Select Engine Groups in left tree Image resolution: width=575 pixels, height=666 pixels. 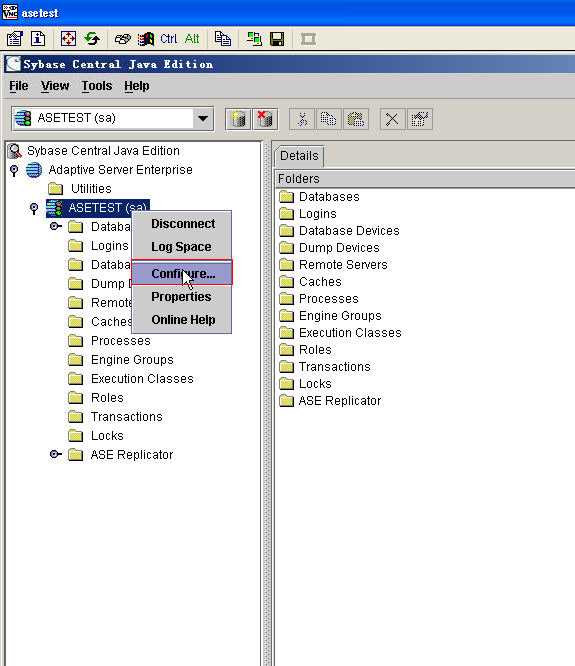coord(132,360)
